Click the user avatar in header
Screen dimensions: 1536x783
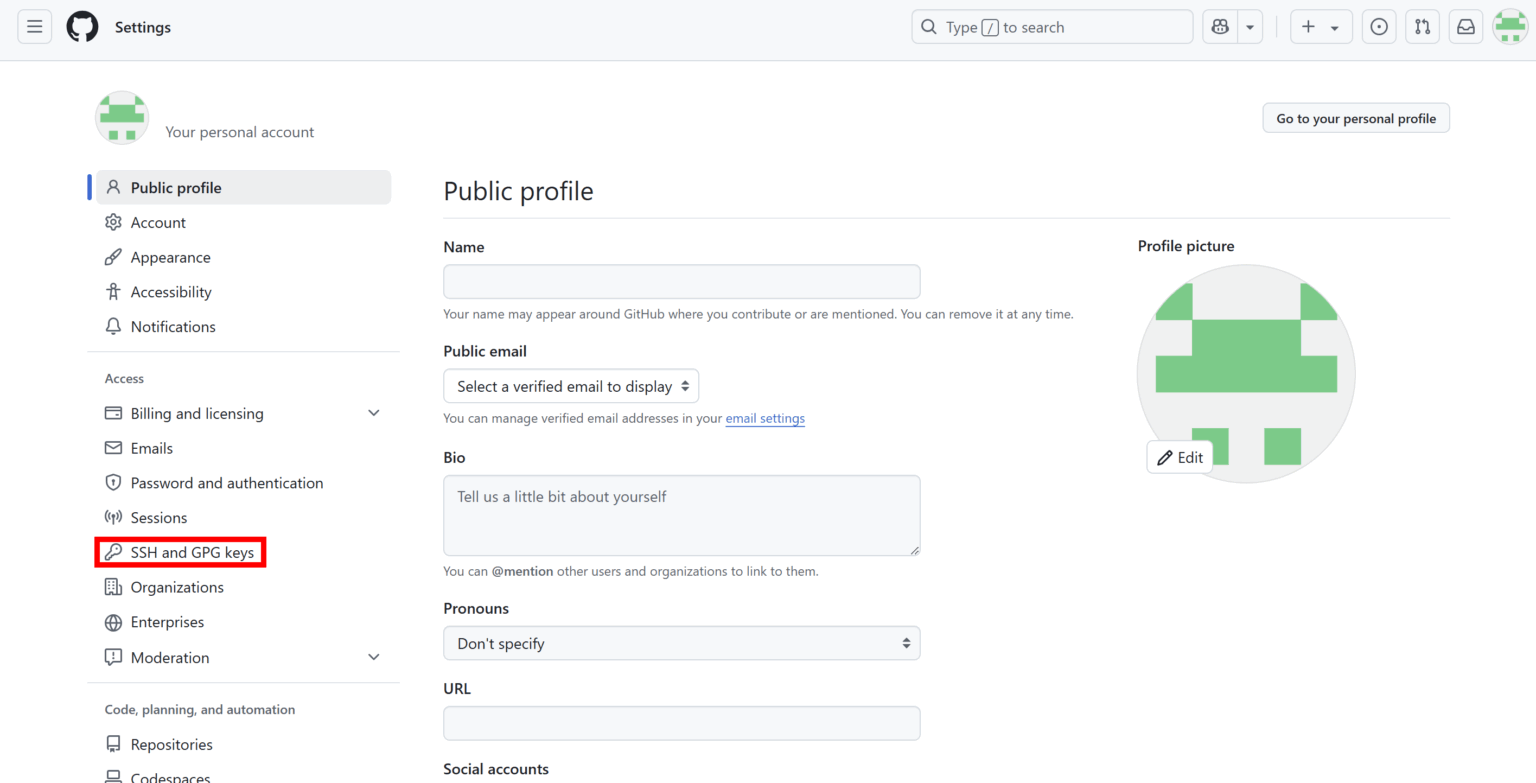click(x=1509, y=27)
